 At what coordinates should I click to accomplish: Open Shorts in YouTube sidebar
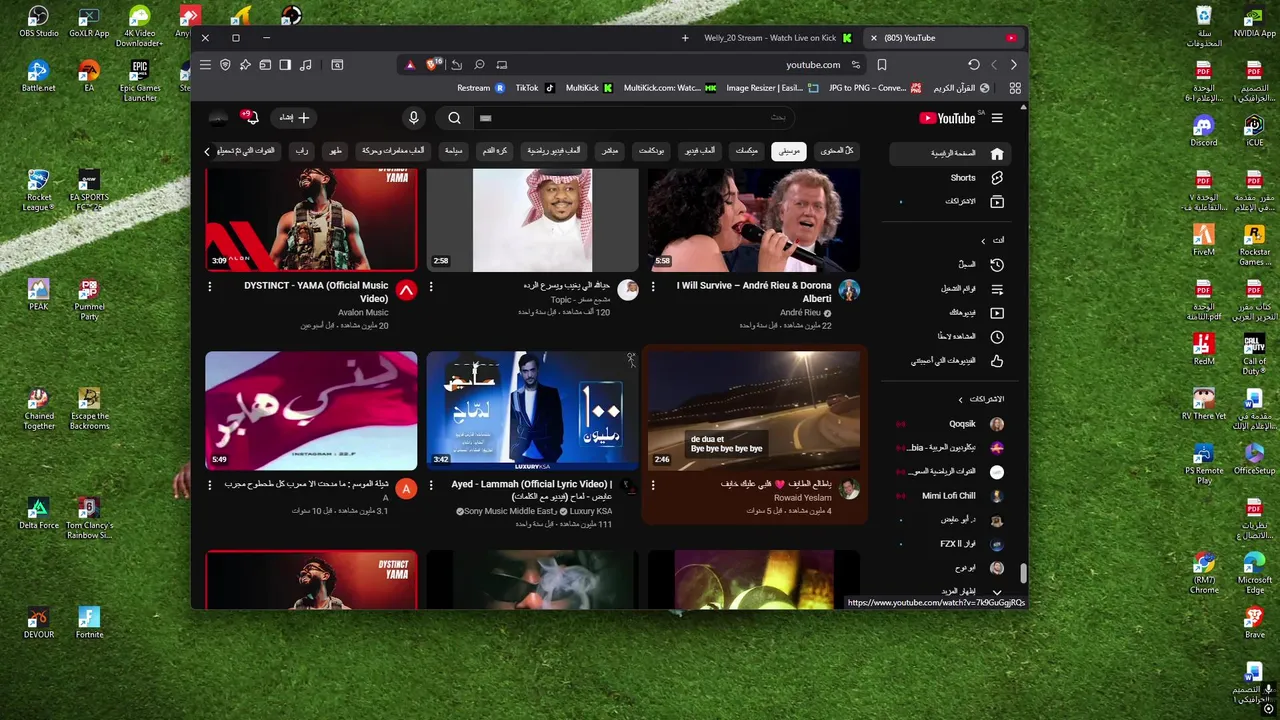pyautogui.click(x=948, y=178)
